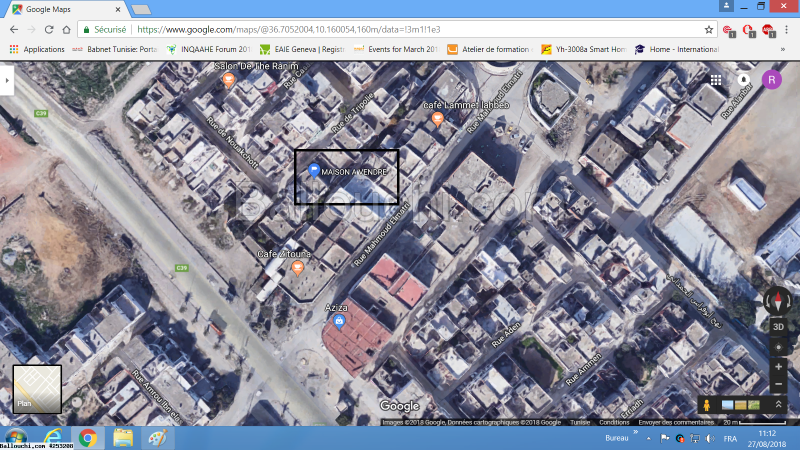Screen dimensions: 800x450
Task: Expand the Bureau toolbar chevron
Action: tap(636, 432)
